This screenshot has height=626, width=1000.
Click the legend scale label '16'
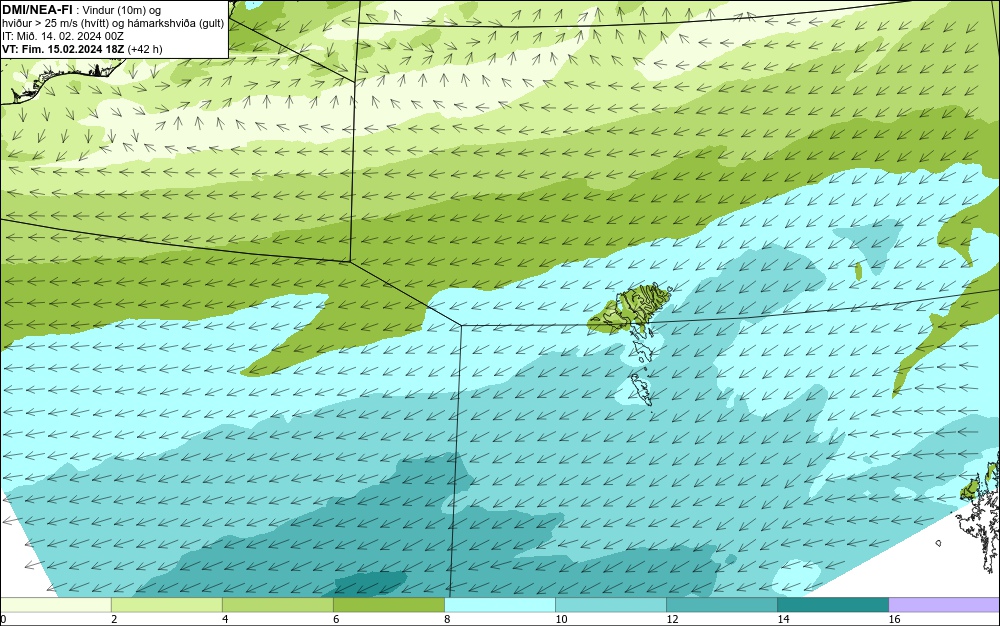pos(894,619)
